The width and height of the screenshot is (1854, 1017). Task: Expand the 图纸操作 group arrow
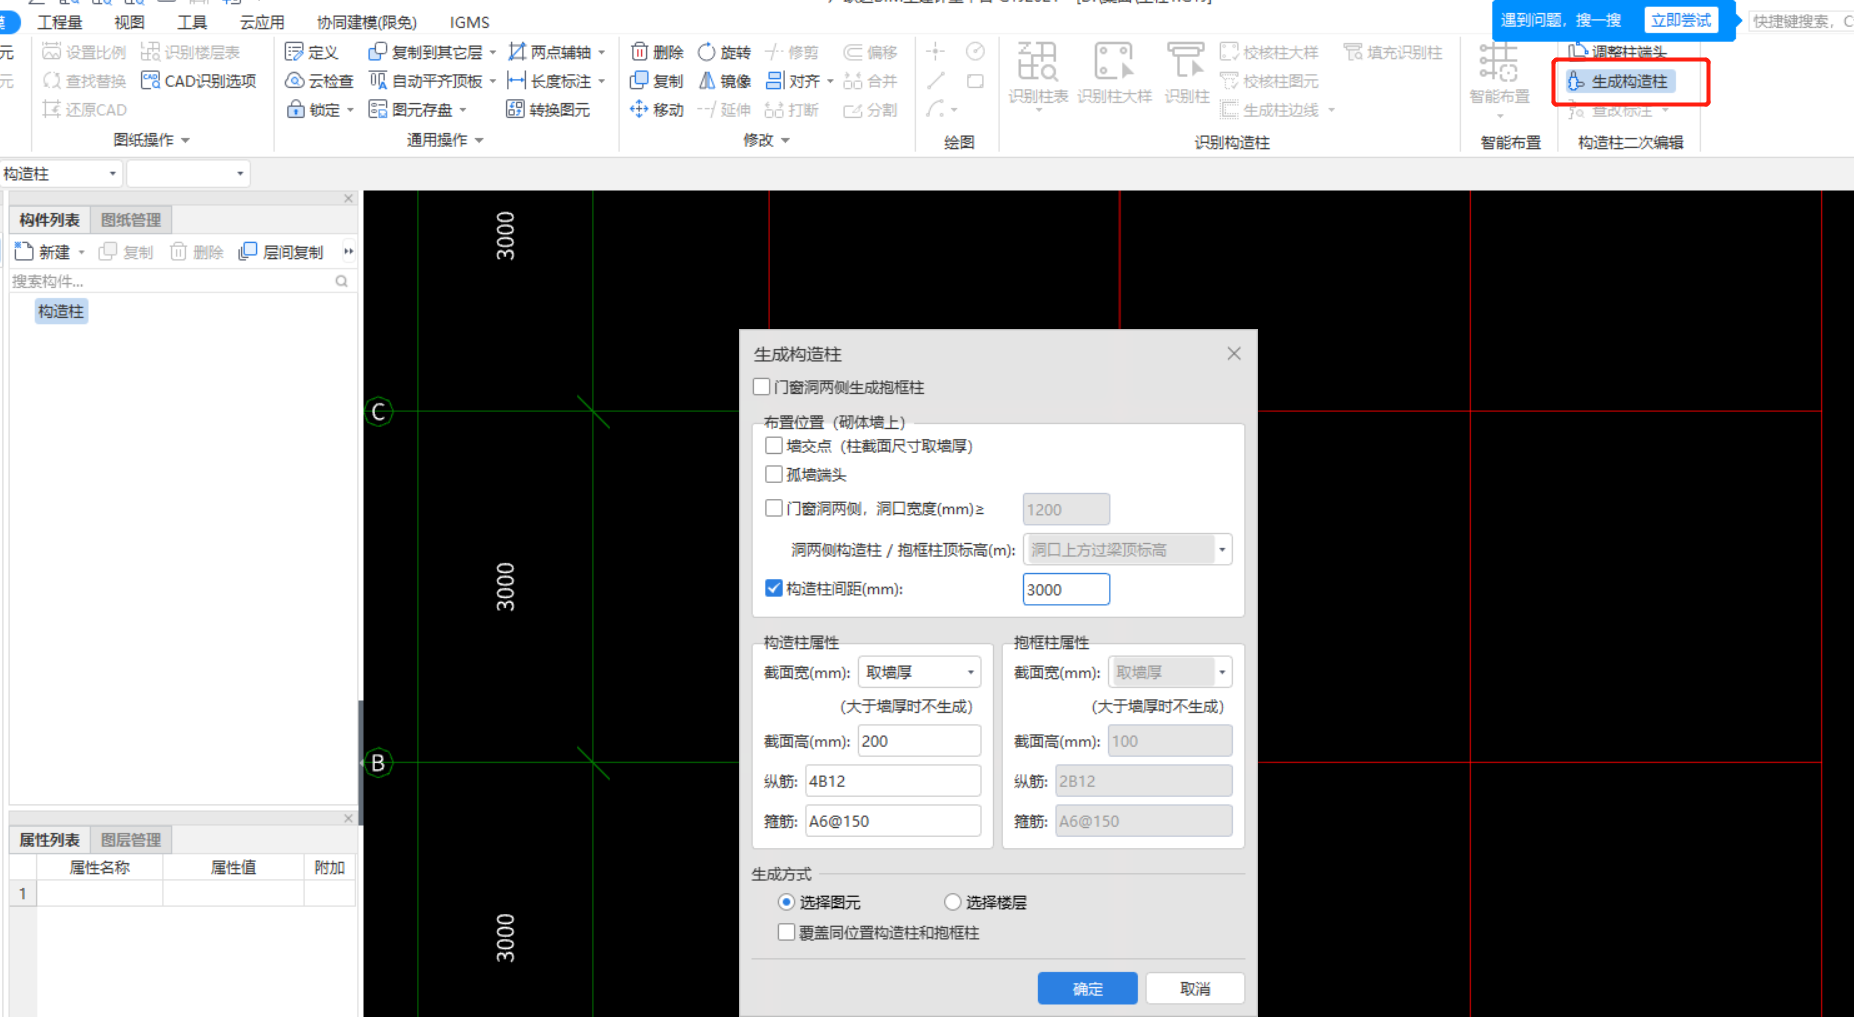point(186,141)
